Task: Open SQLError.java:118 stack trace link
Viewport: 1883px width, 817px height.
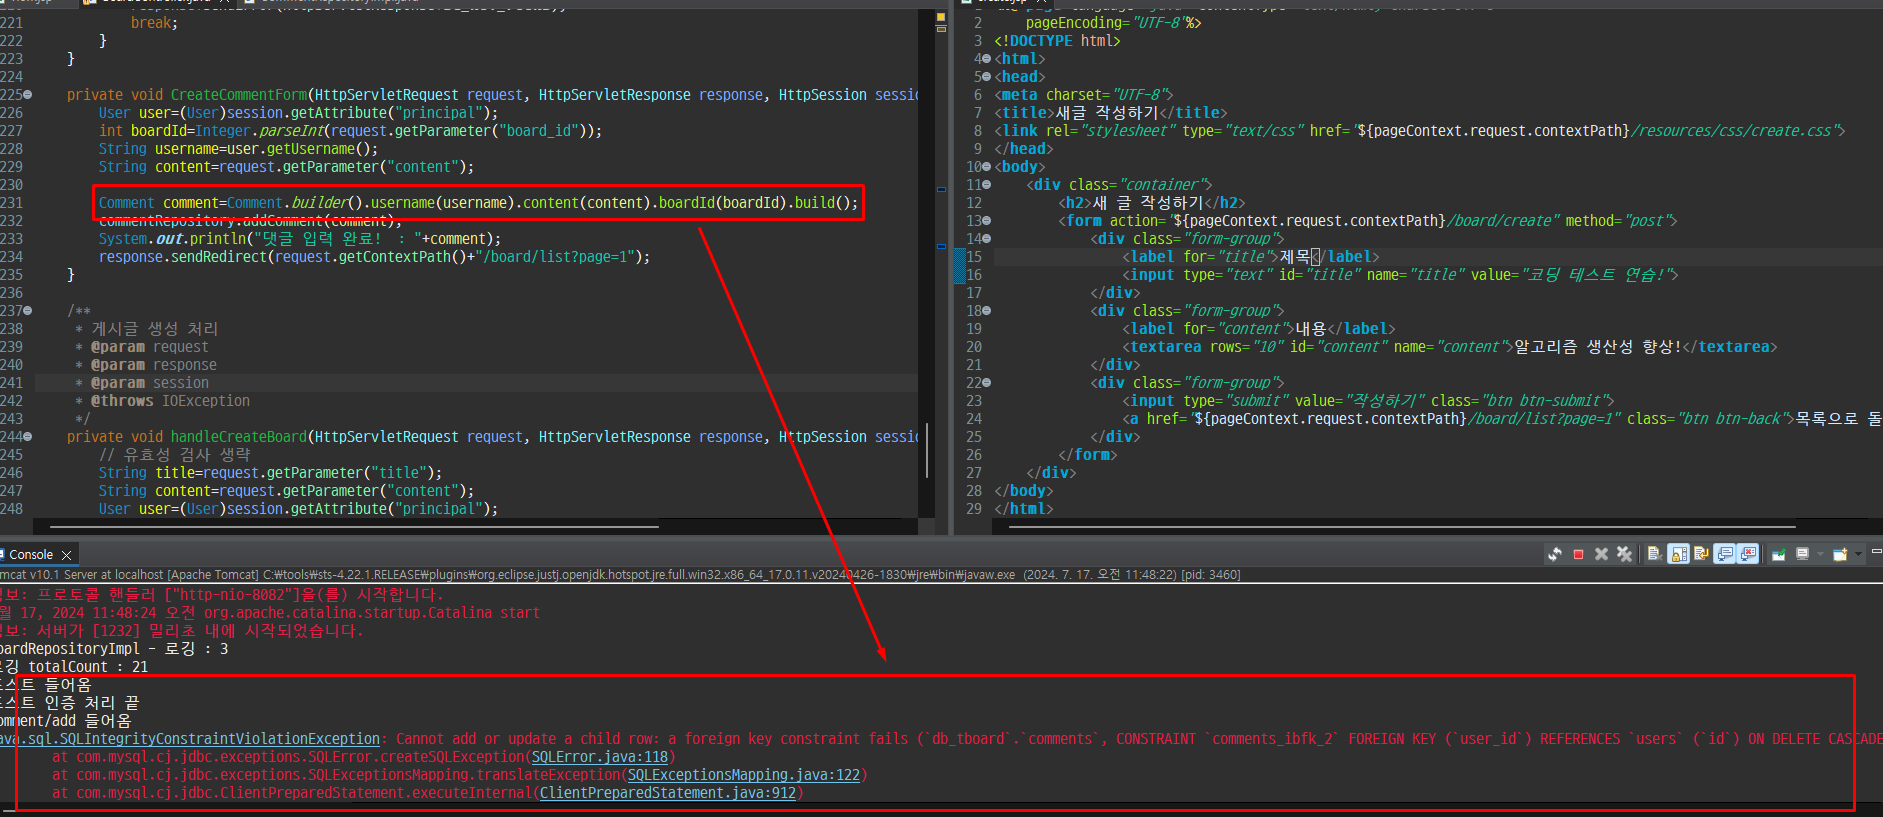Action: 599,757
